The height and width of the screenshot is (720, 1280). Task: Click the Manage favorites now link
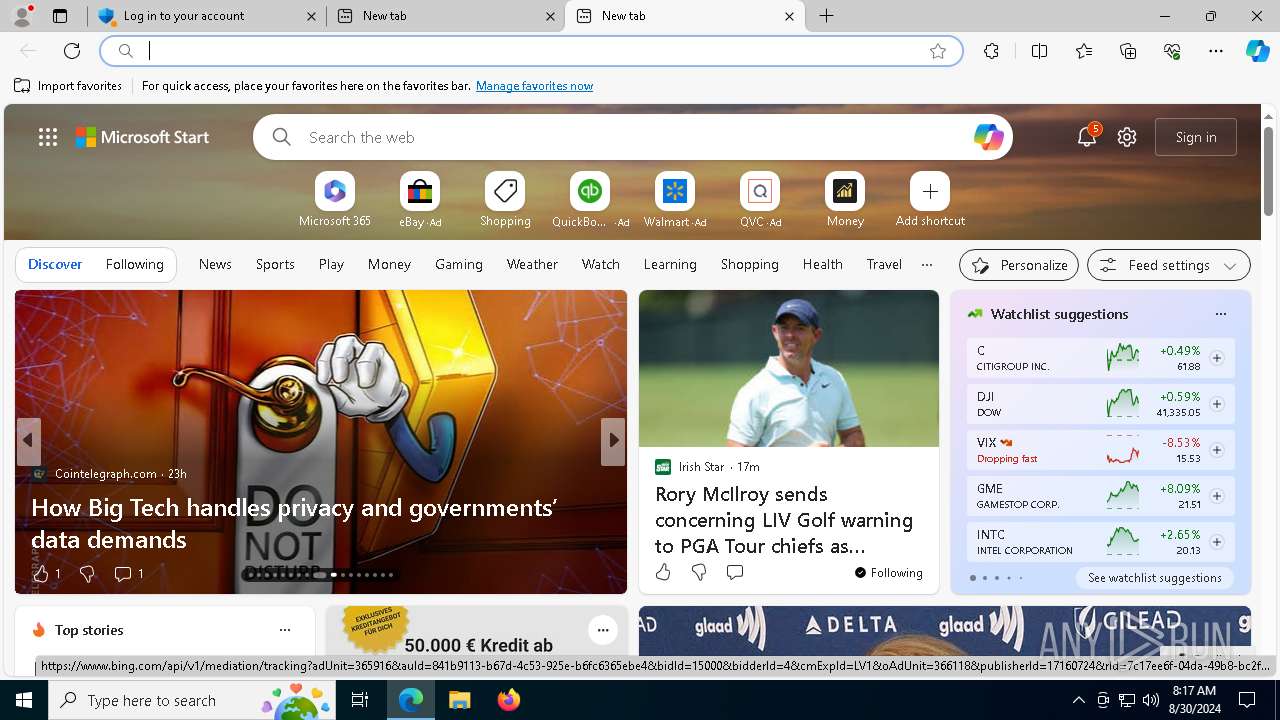[534, 86]
